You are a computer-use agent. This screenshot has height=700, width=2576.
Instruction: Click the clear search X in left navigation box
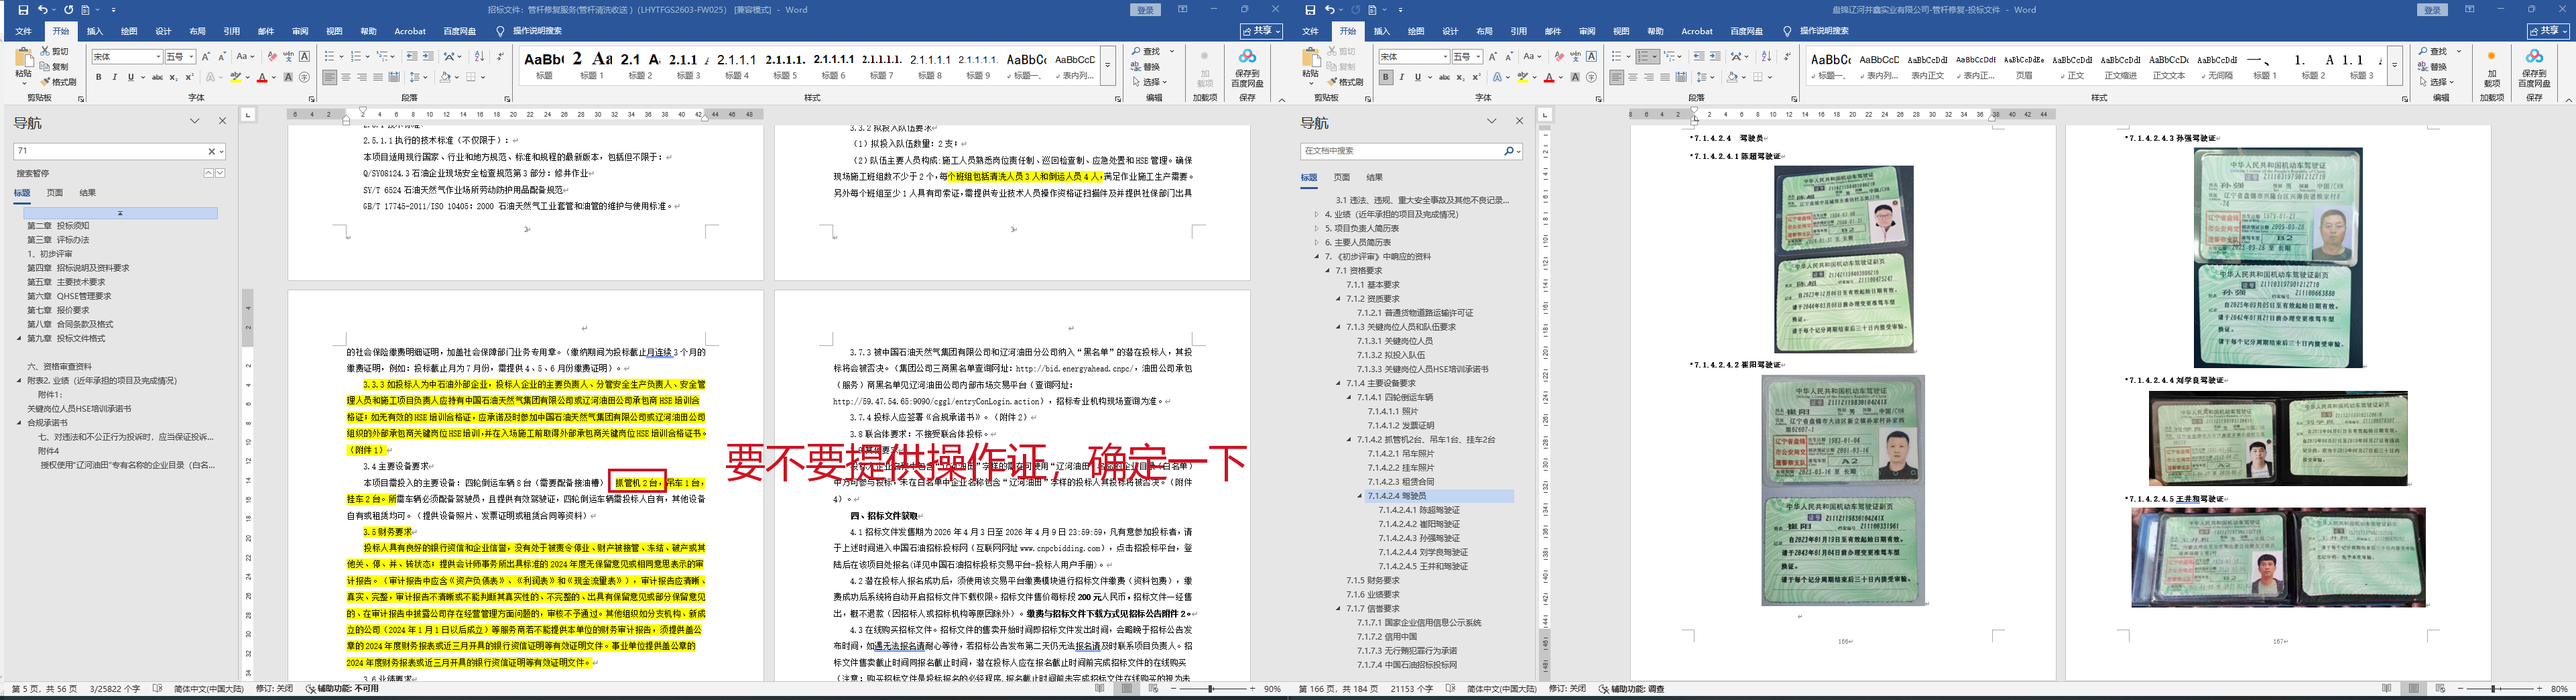click(211, 151)
